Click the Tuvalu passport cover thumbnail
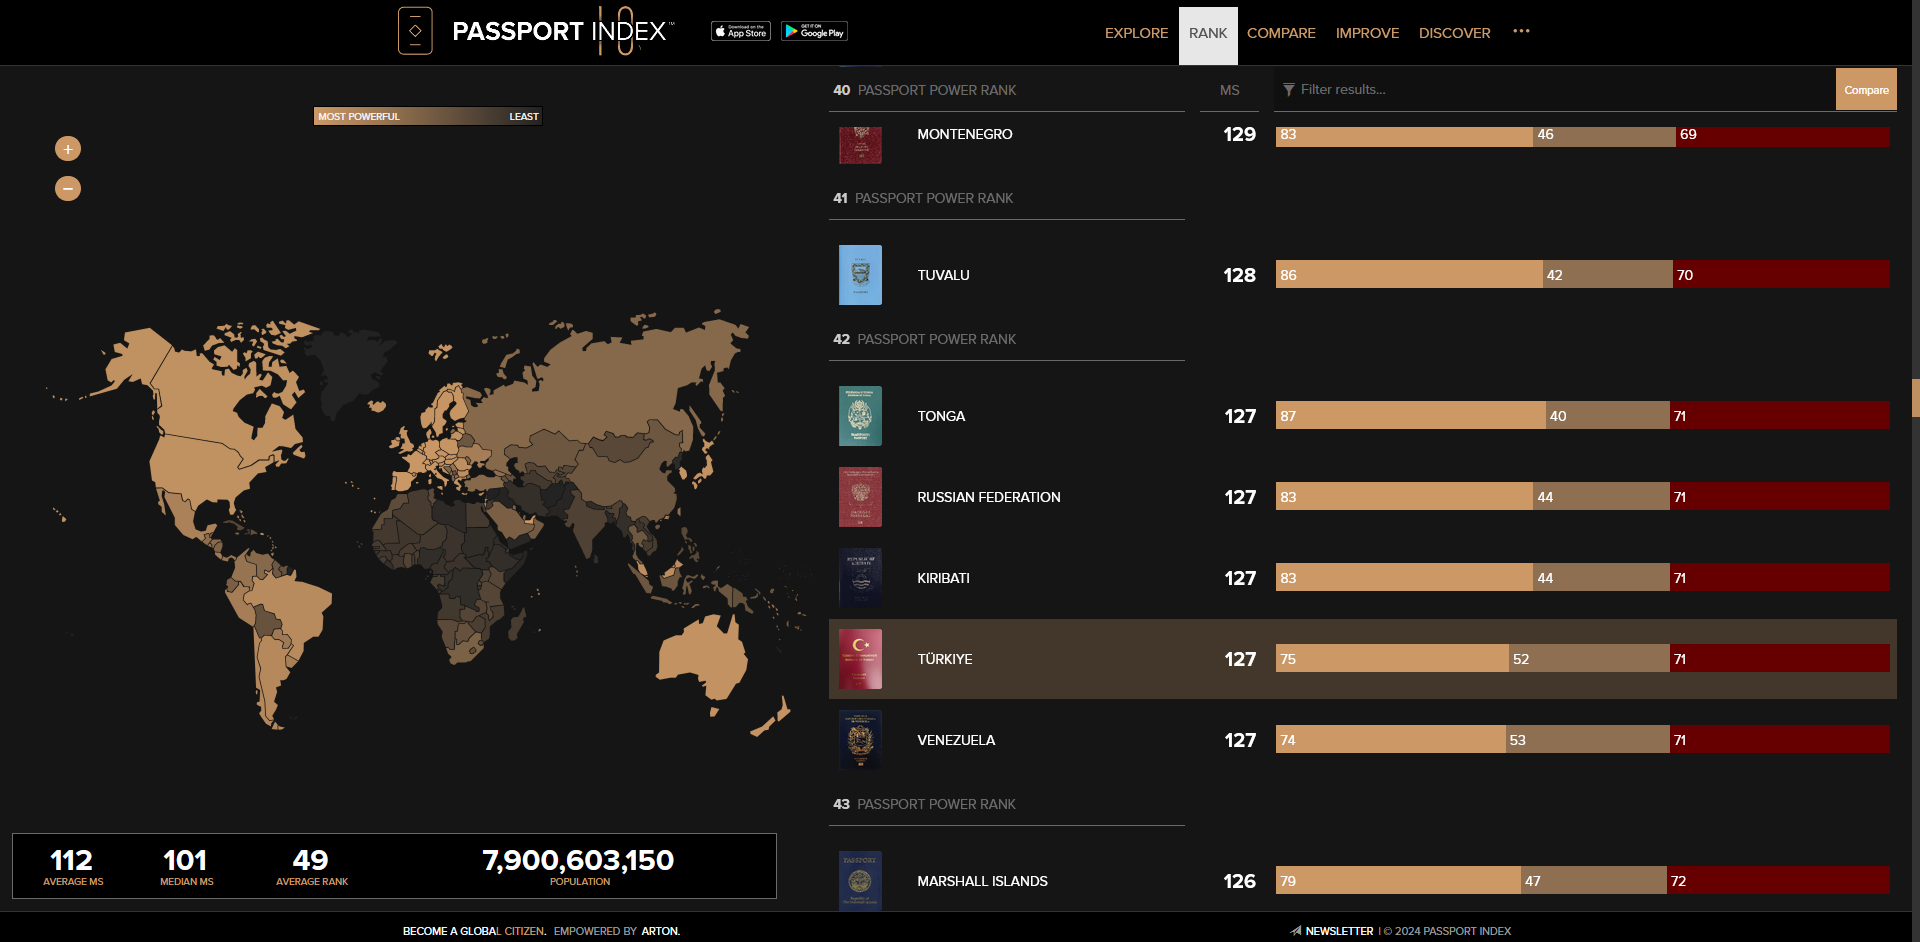The width and height of the screenshot is (1920, 942). pos(860,275)
